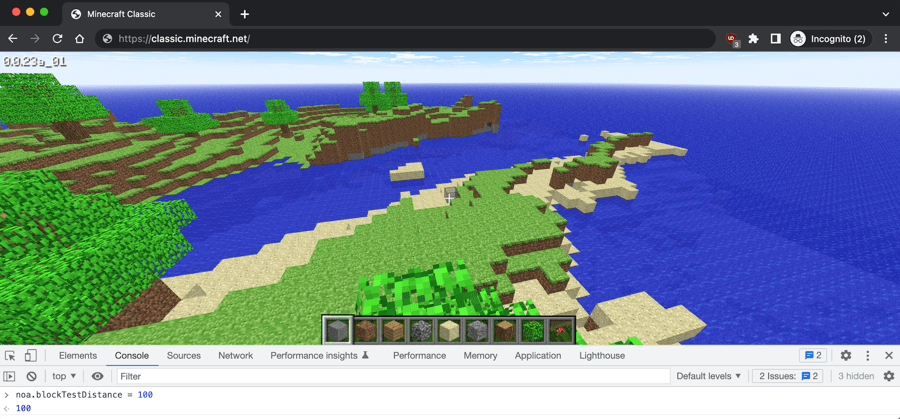This screenshot has height=419, width=900.
Task: Switch to the Performance tab
Action: 420,356
